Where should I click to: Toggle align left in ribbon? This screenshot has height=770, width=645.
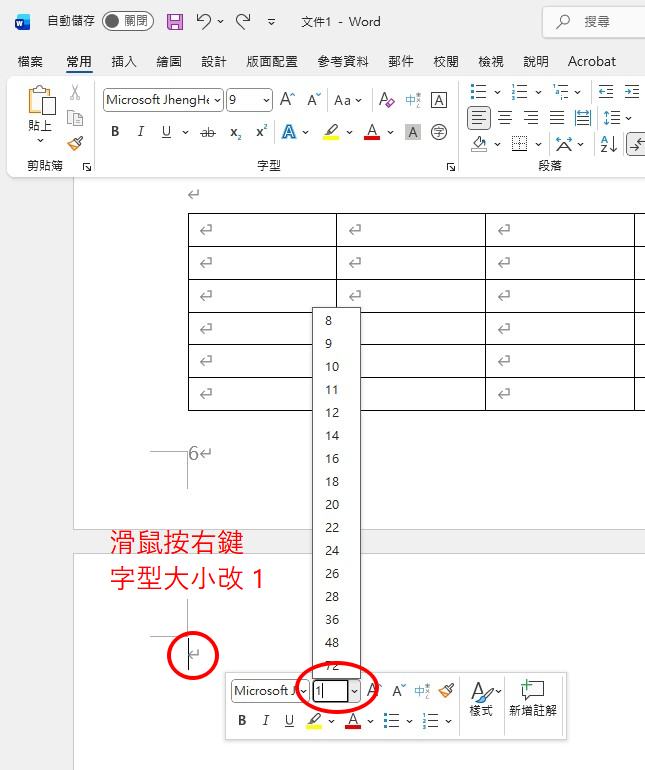click(478, 118)
